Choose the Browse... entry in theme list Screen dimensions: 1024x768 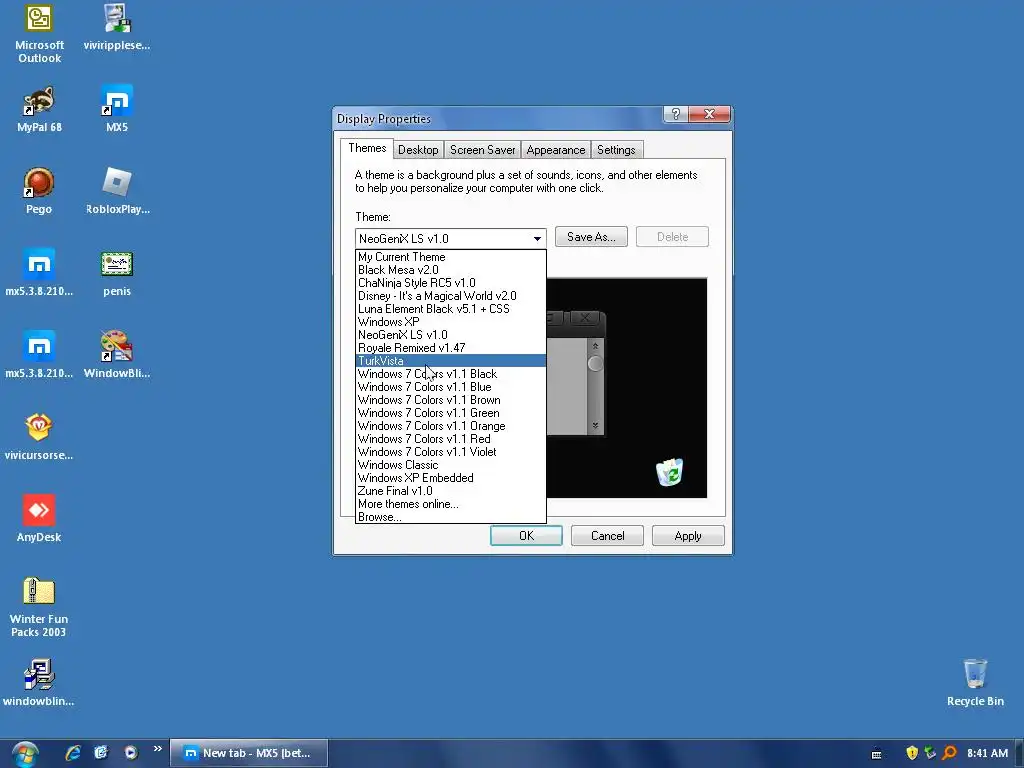tap(451, 517)
